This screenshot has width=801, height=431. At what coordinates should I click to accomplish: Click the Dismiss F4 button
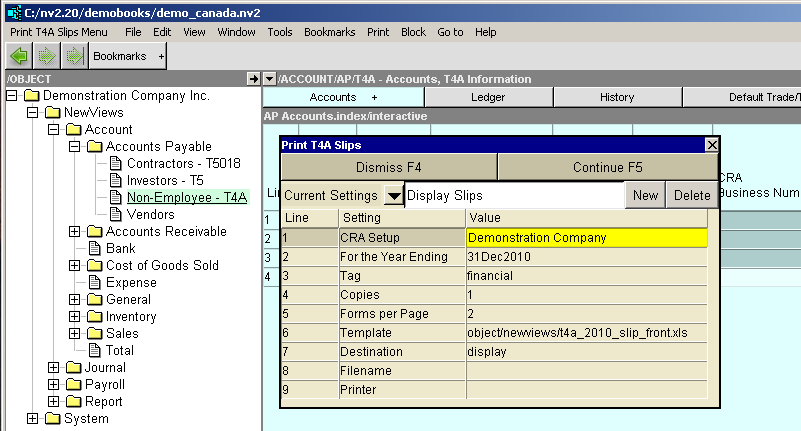point(388,167)
